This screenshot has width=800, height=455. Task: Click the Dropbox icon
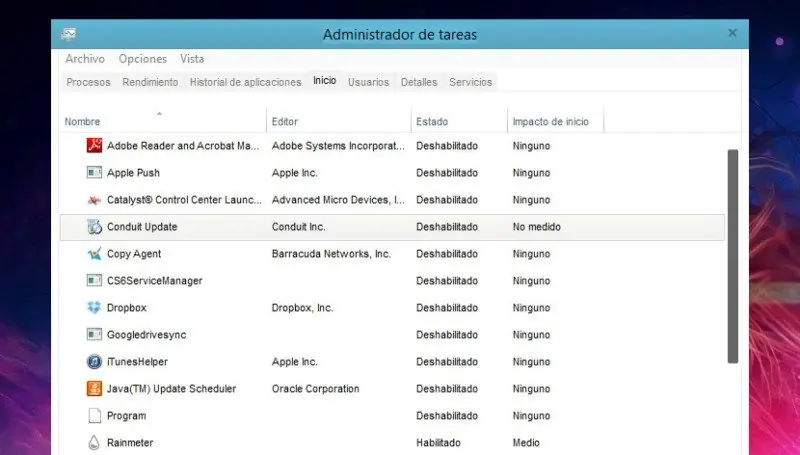click(x=94, y=308)
